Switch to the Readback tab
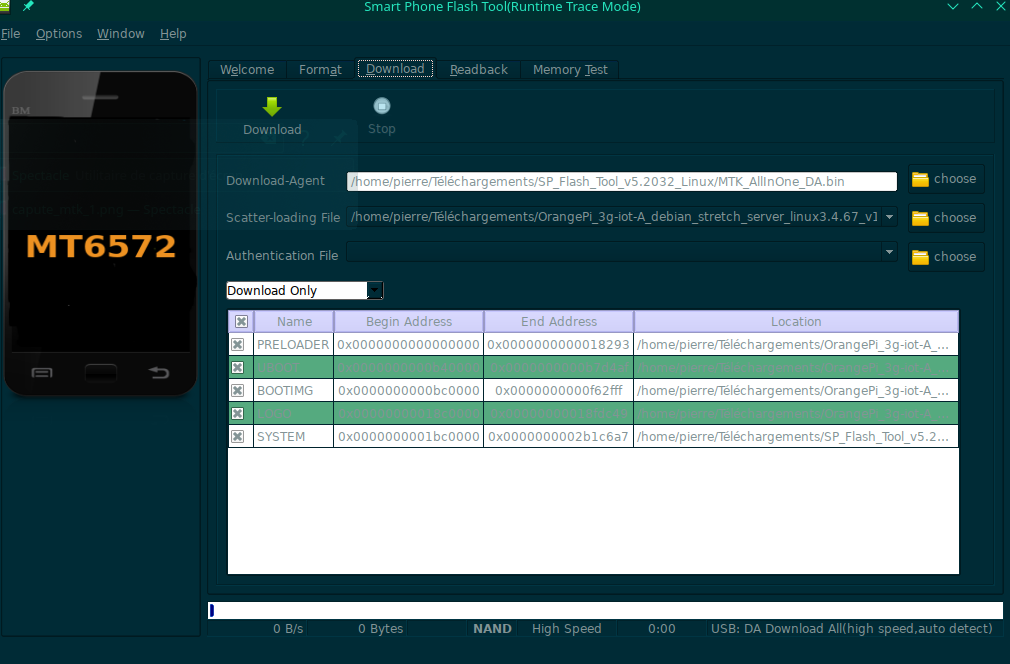 point(478,70)
